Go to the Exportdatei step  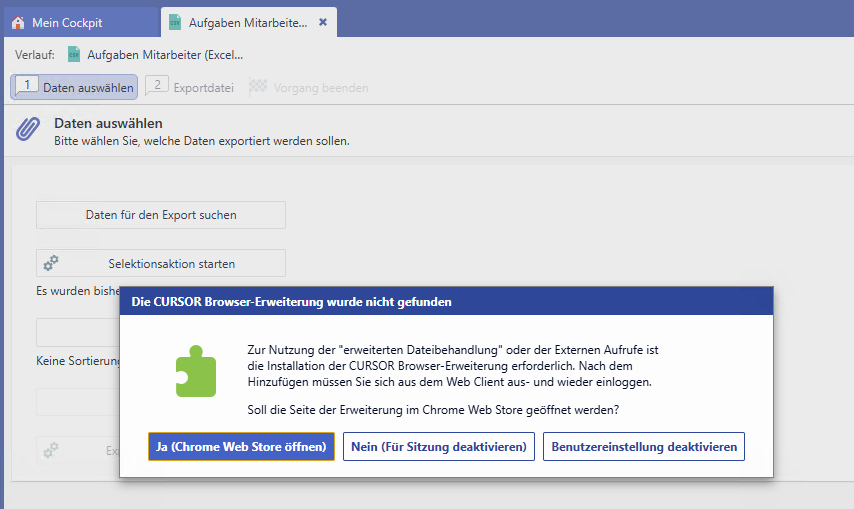pyautogui.click(x=203, y=88)
